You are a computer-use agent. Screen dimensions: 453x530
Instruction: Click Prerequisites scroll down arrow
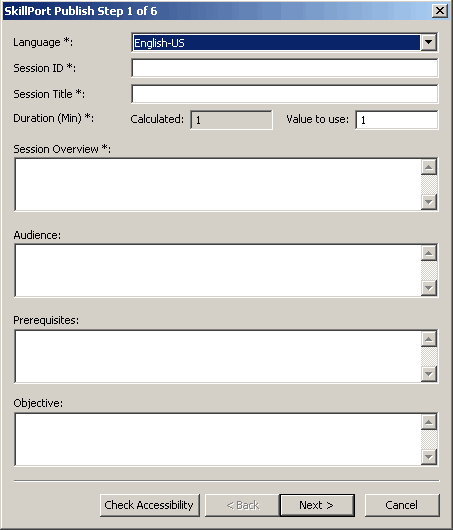tap(429, 374)
